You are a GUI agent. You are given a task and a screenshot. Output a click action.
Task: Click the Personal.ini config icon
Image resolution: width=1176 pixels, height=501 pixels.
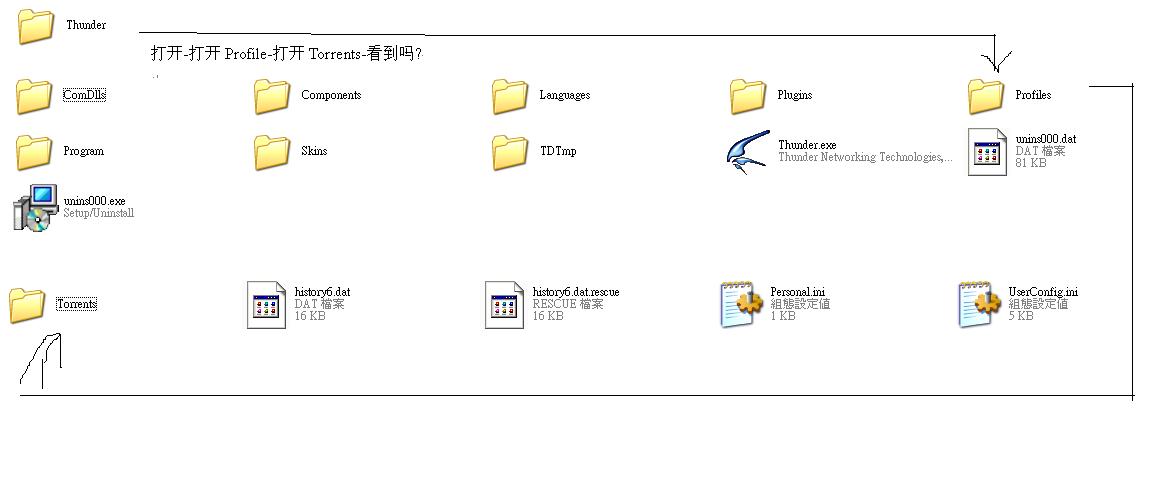coord(741,304)
